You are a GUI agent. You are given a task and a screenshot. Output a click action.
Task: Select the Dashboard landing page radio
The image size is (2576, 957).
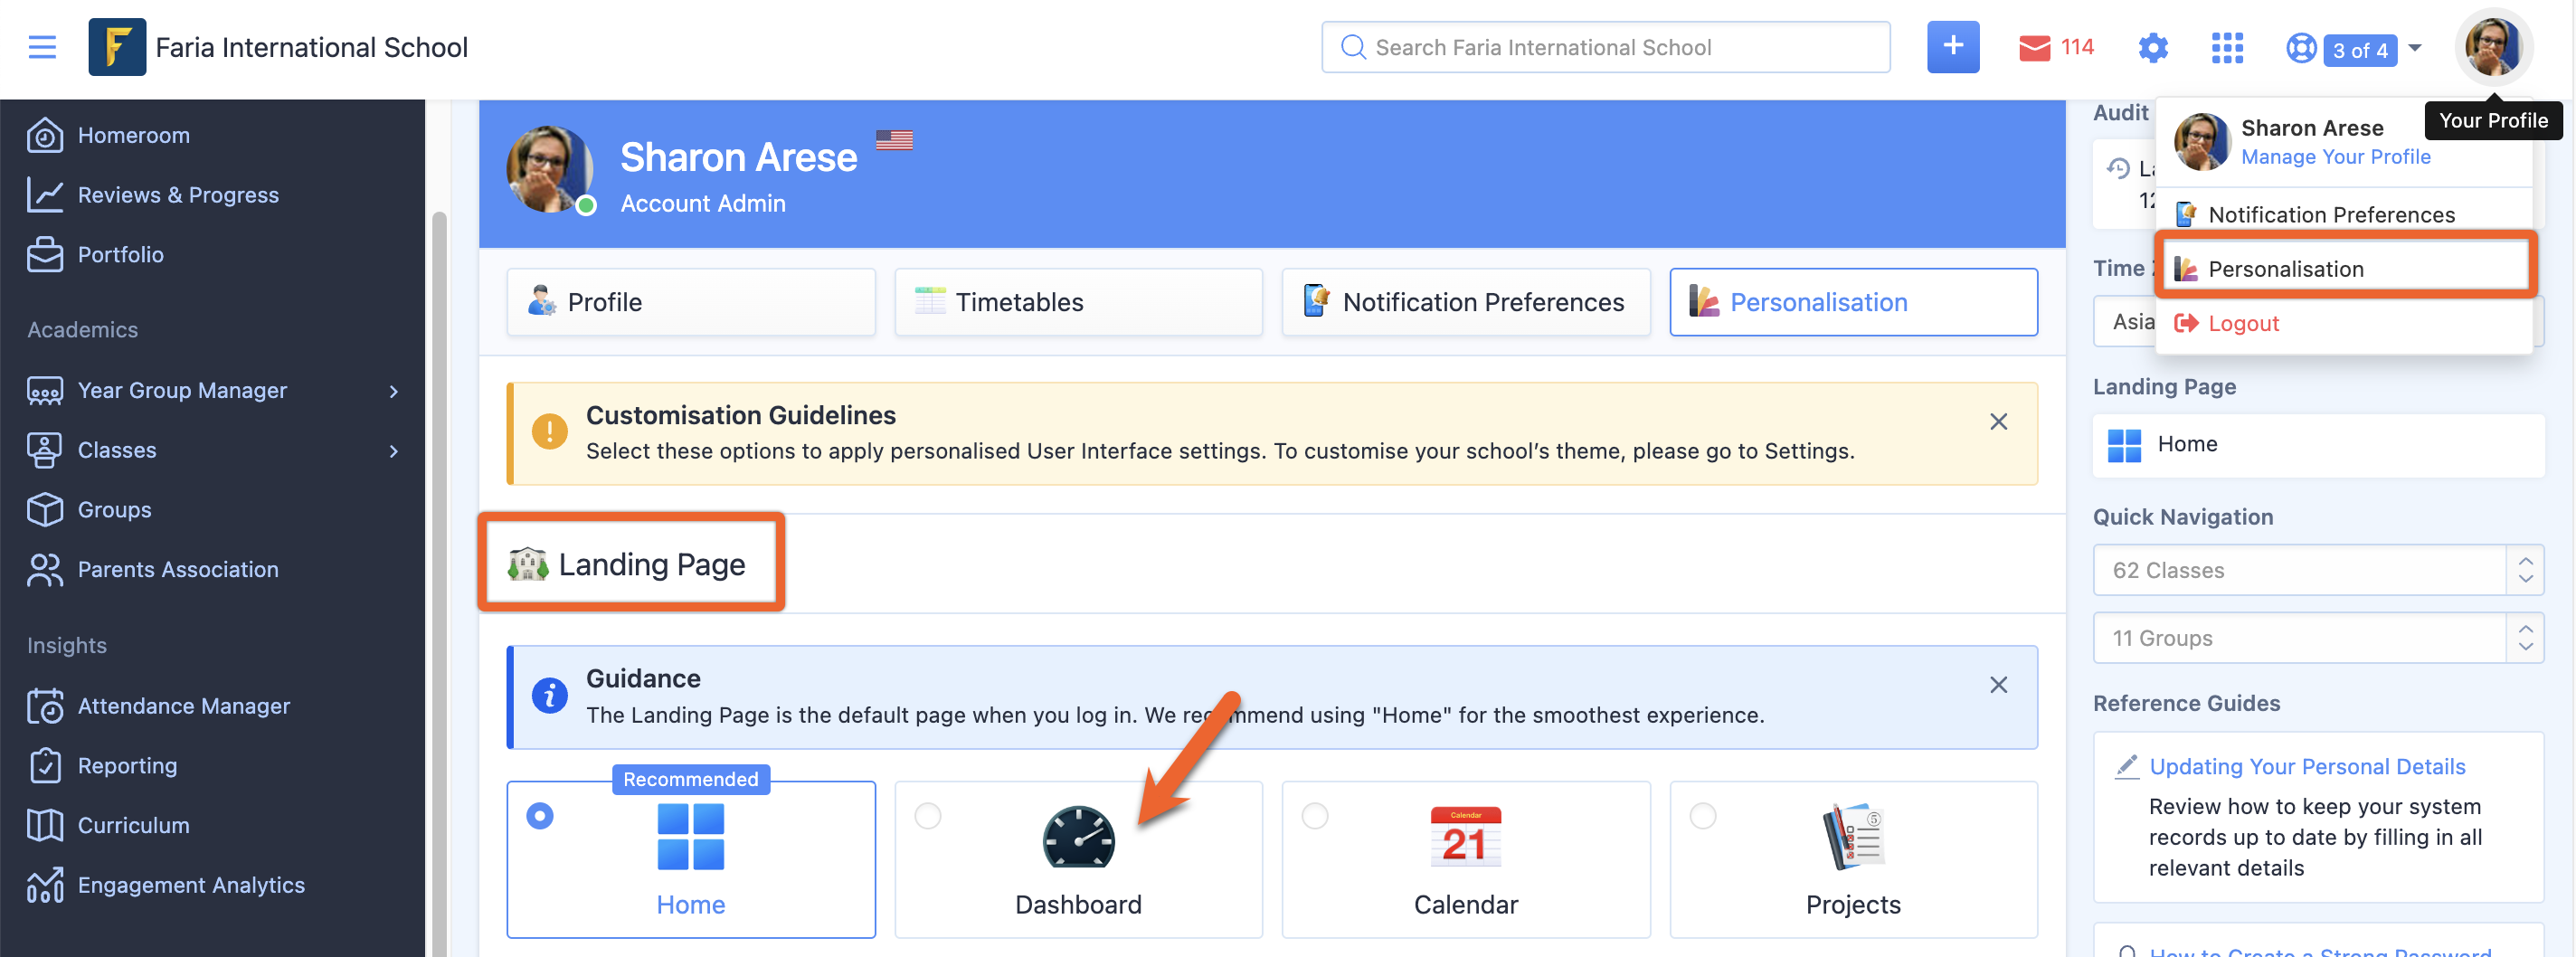[x=928, y=816]
